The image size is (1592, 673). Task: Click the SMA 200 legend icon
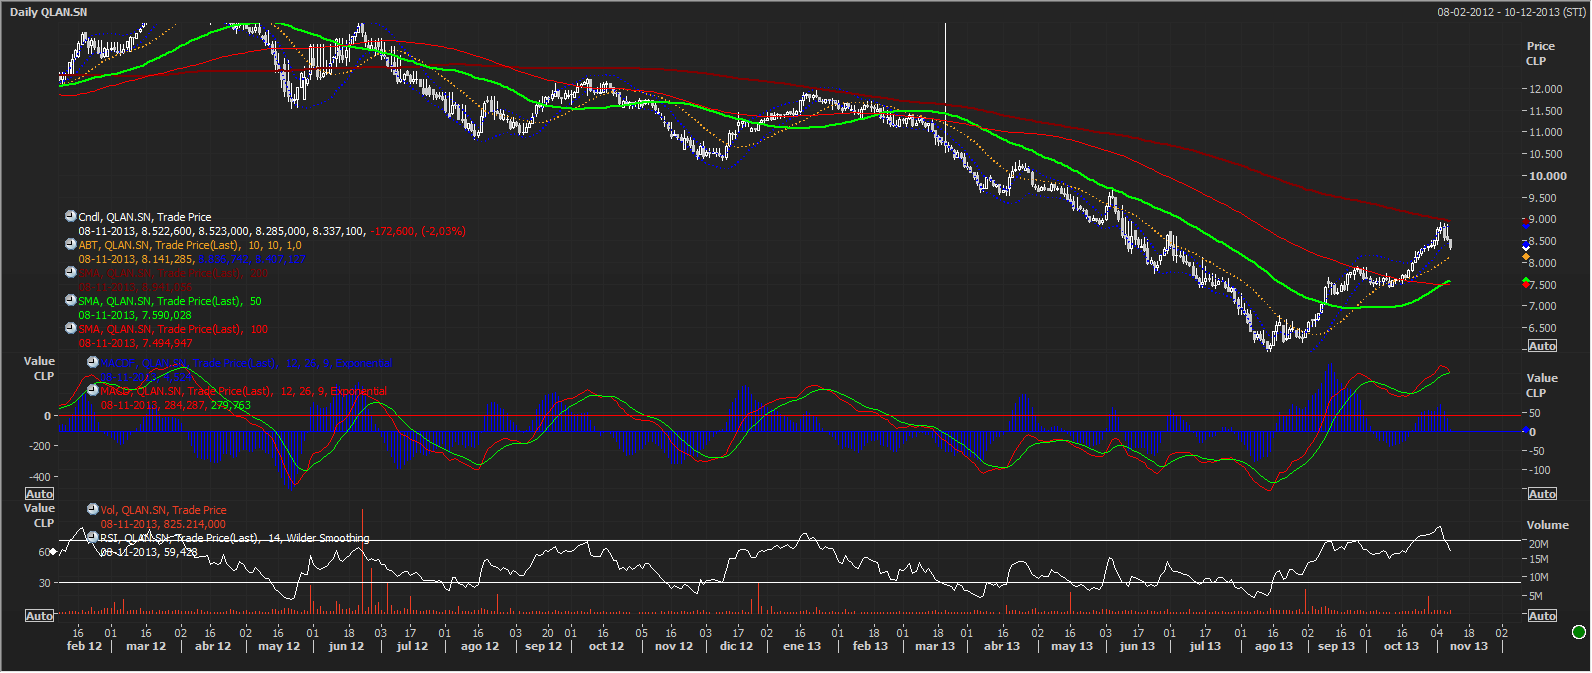pyautogui.click(x=71, y=272)
